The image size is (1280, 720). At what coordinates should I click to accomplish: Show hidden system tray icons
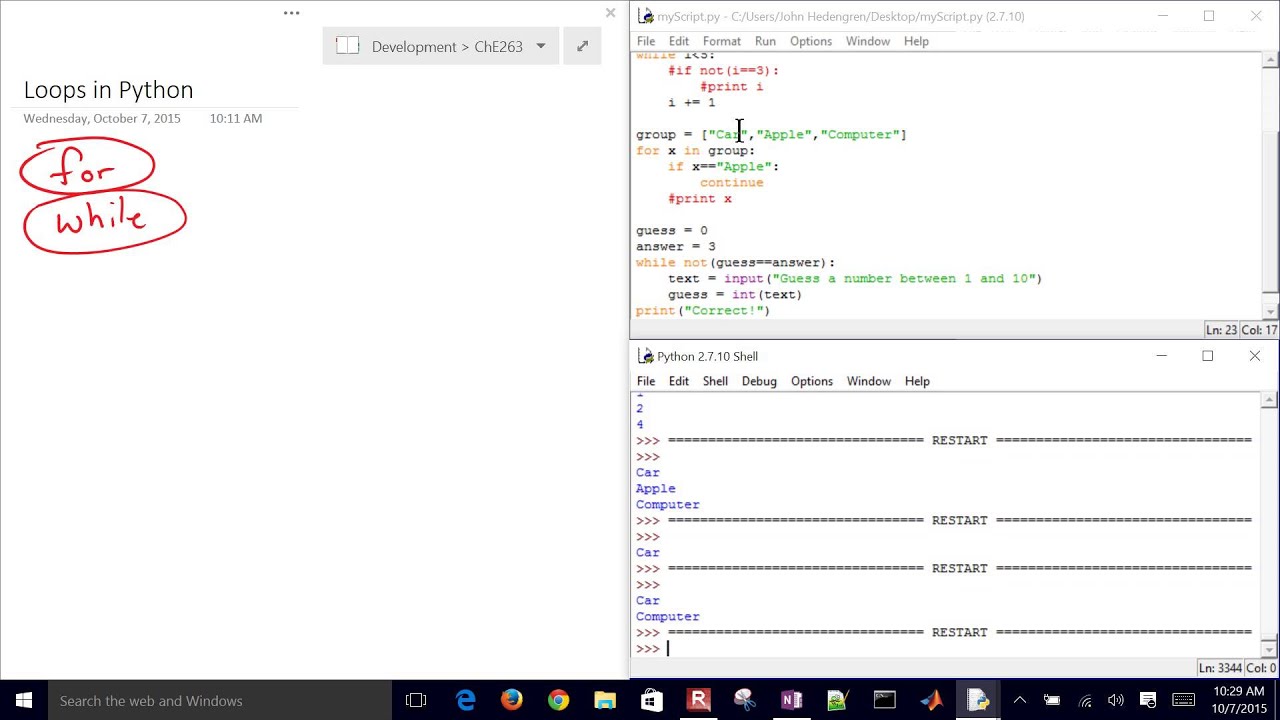coord(1020,700)
